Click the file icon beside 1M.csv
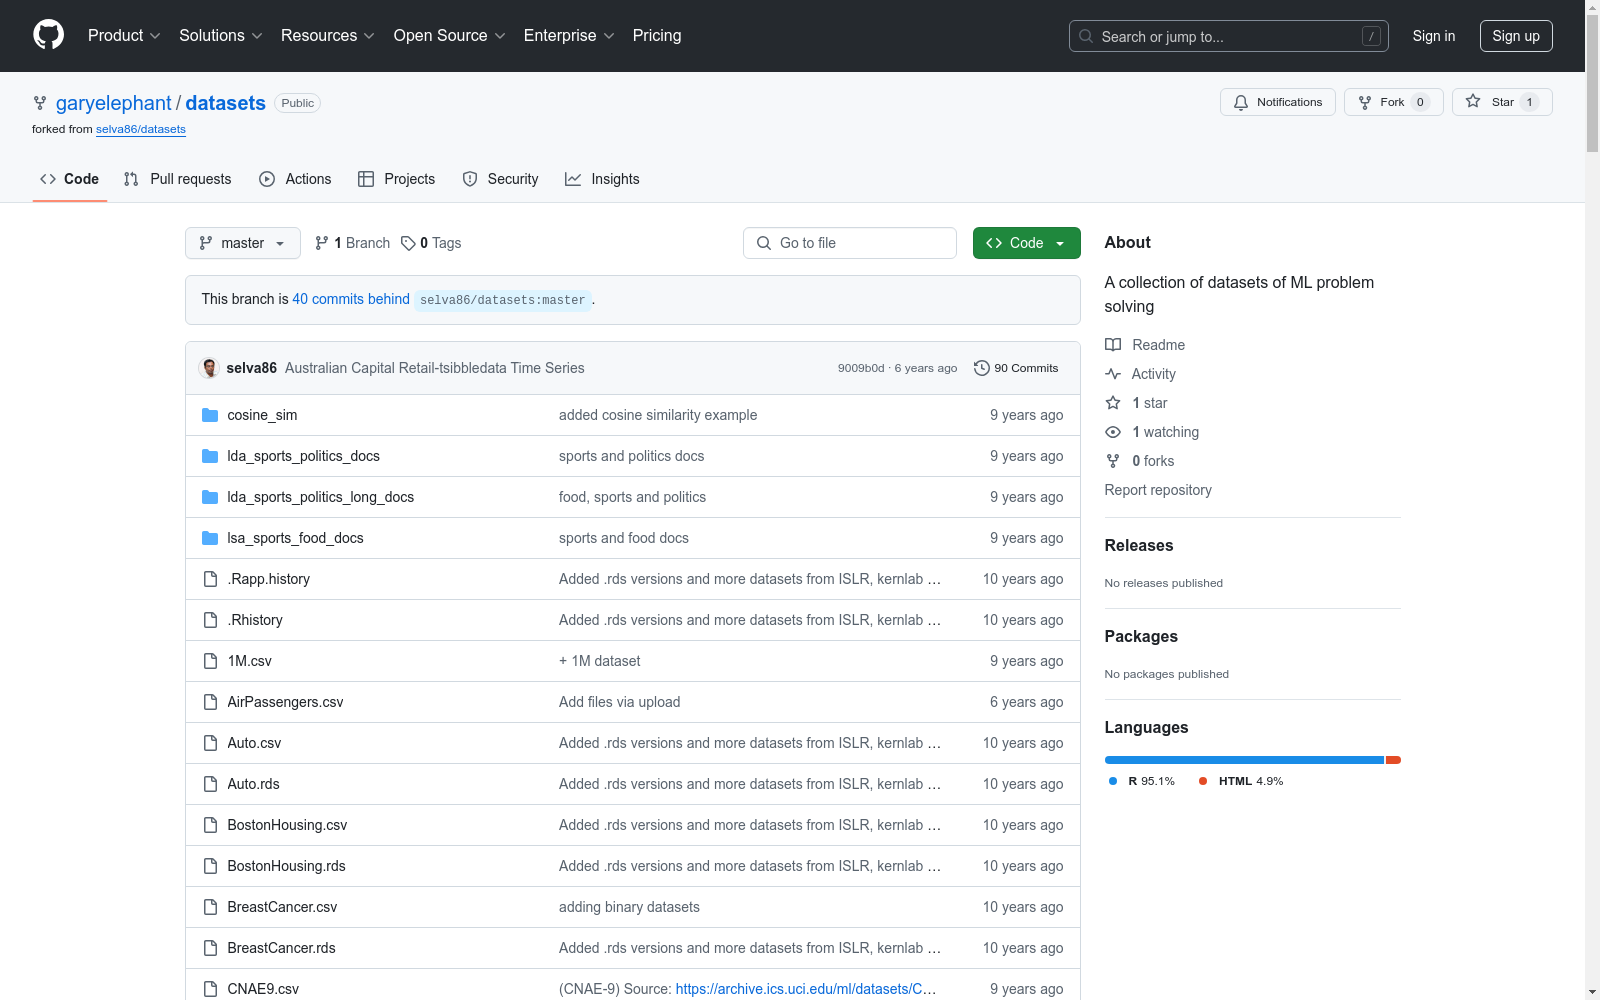Screen dimensions: 1600x1000 click(210, 661)
